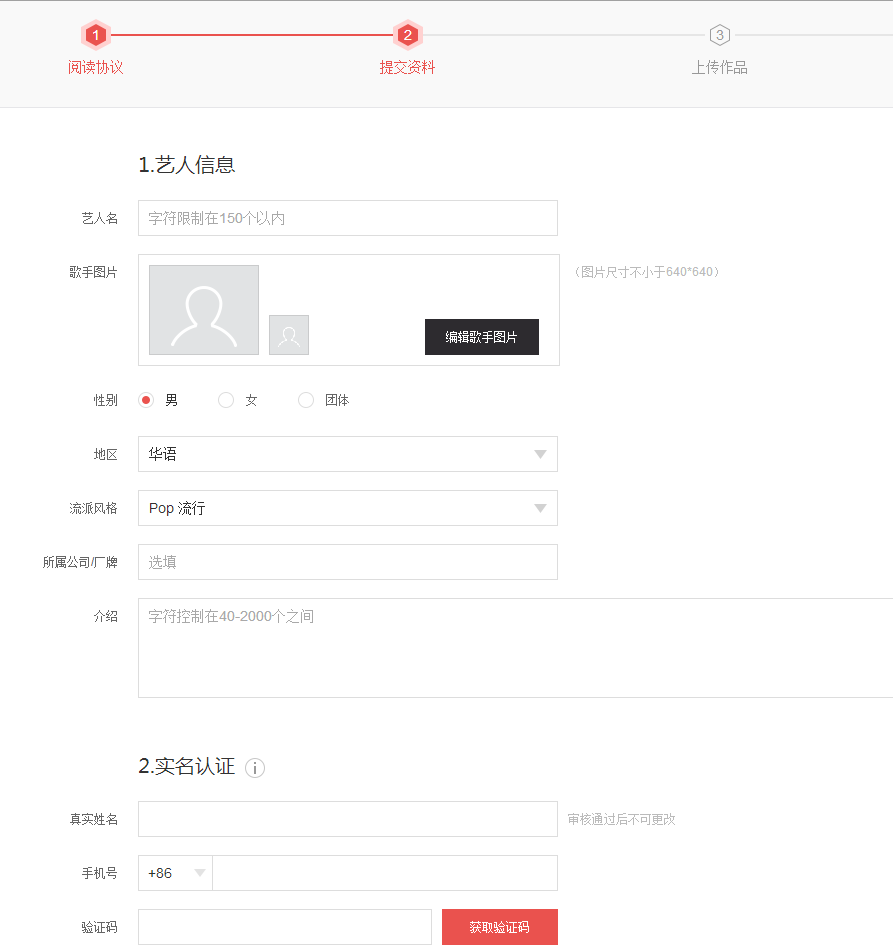Open the 华语 region dropdown

point(347,454)
